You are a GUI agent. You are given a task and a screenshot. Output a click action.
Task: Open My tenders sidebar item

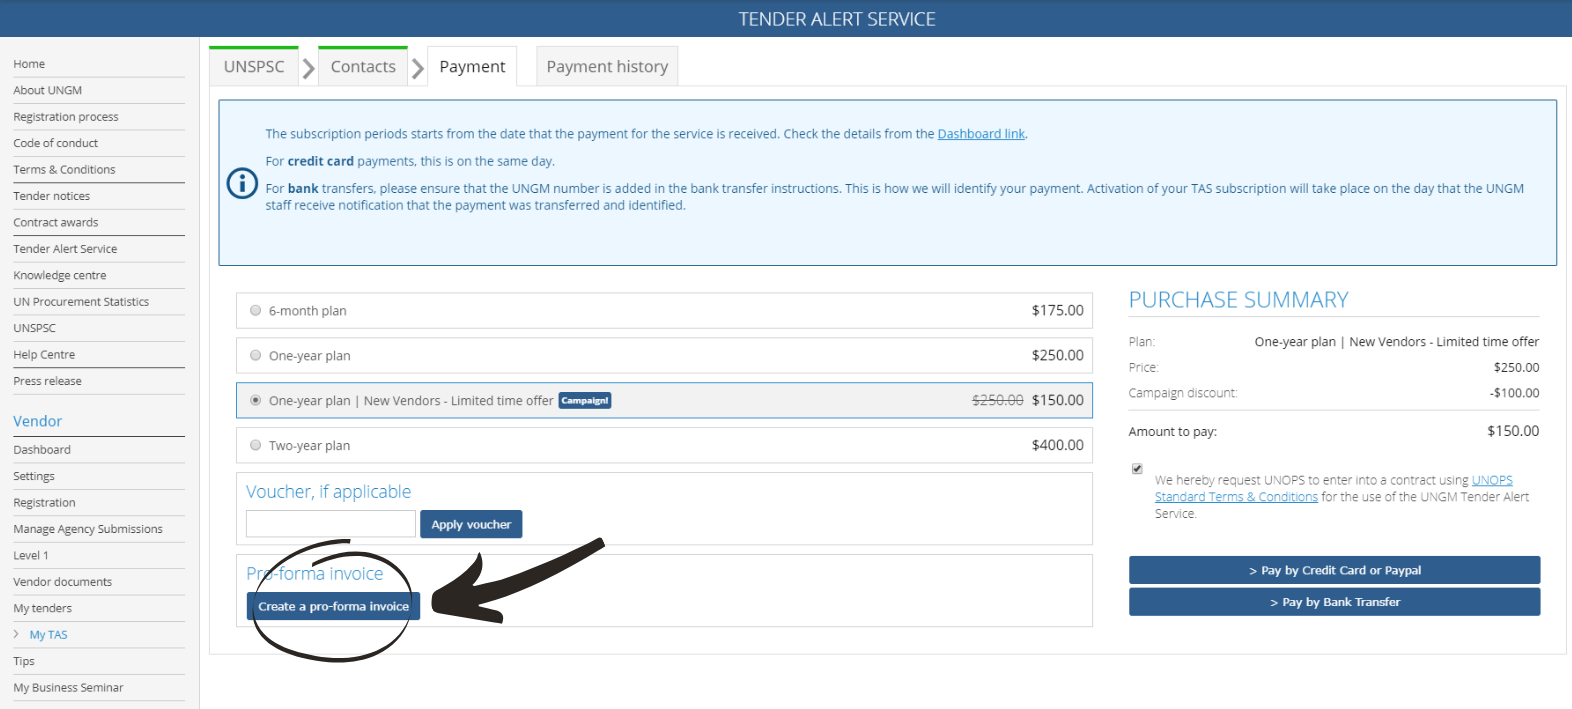tap(43, 608)
